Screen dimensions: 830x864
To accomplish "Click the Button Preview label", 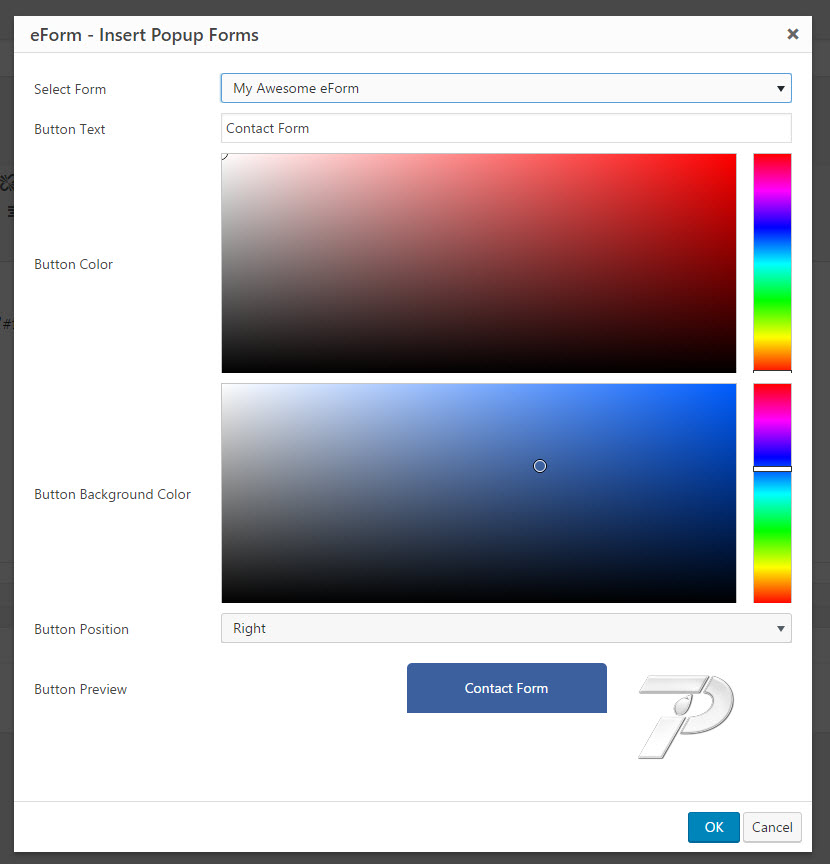I will (x=80, y=689).
